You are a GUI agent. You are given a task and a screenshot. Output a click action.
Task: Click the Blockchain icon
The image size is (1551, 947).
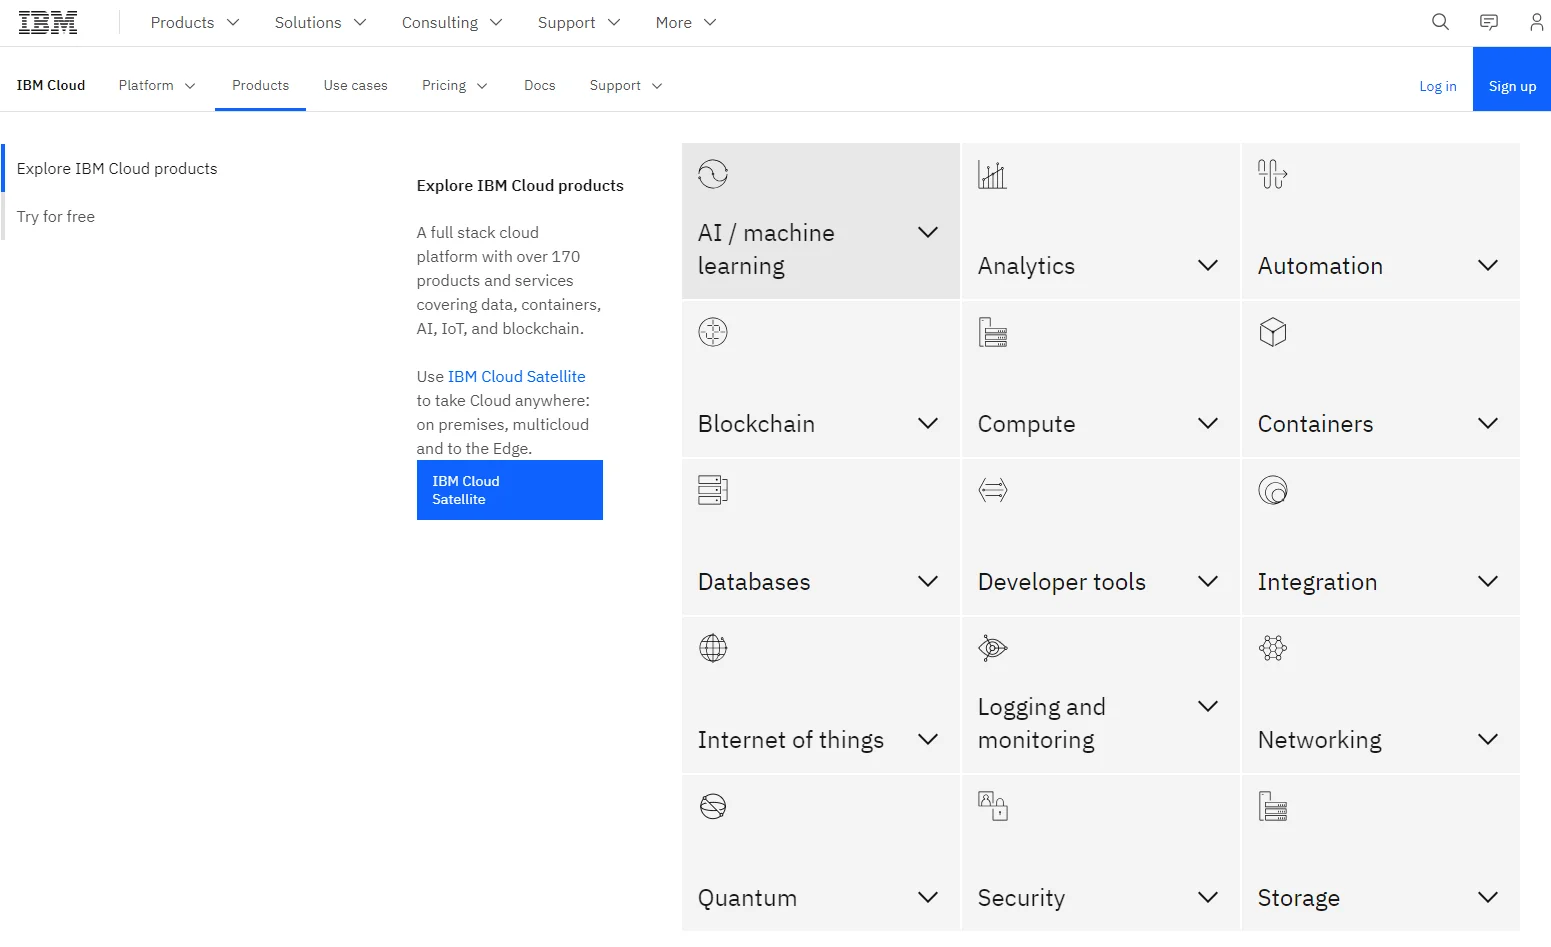713,332
